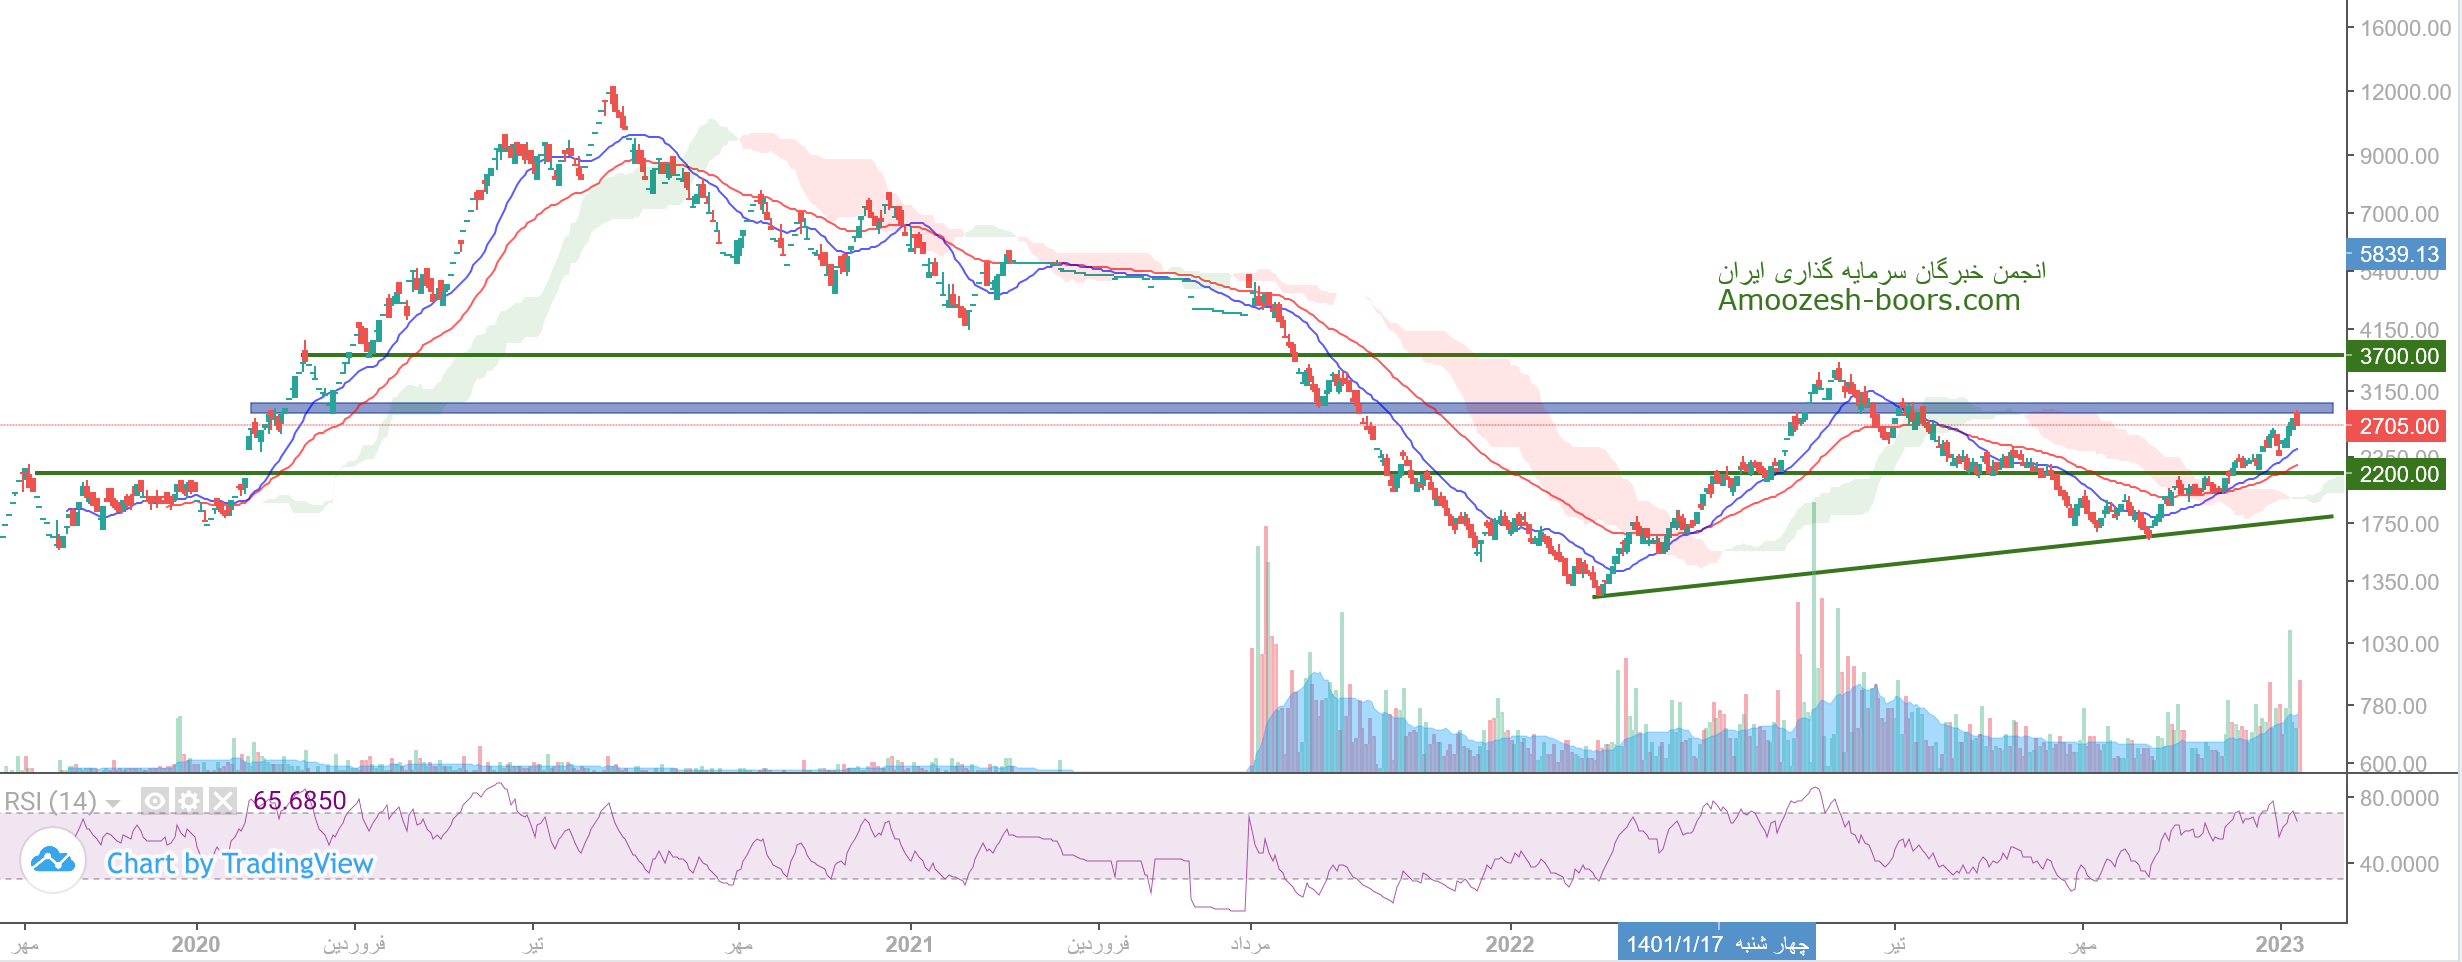Click the 12000.00 price scale label
The image size is (2462, 962).
point(2404,92)
